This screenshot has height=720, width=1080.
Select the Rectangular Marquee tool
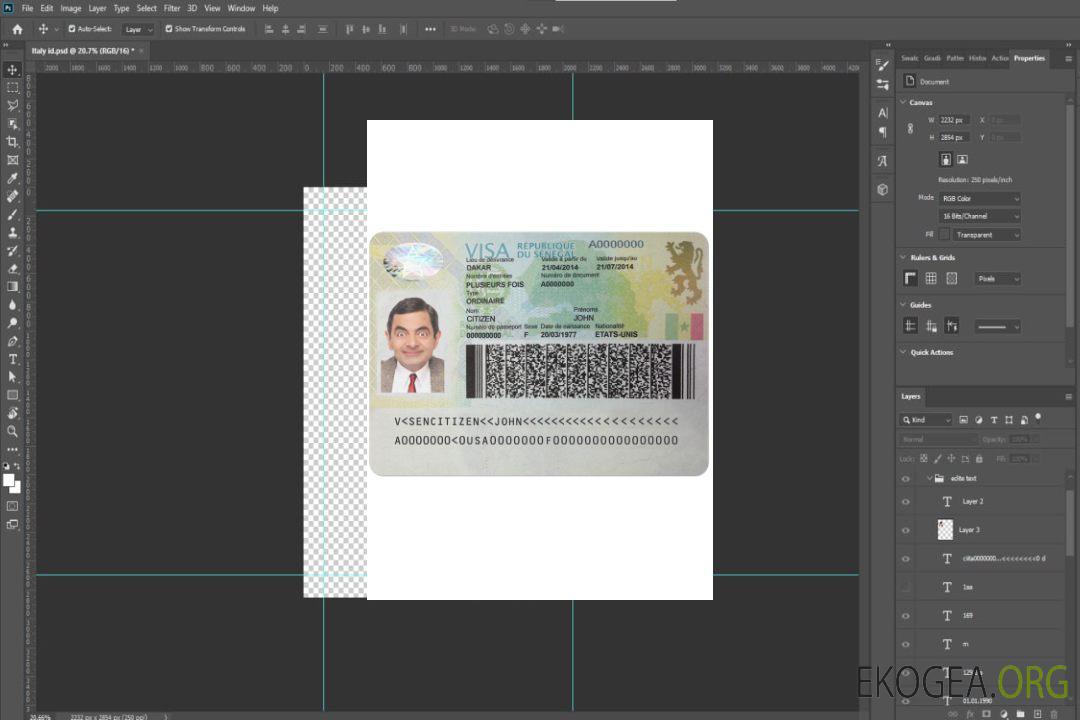tap(12, 88)
